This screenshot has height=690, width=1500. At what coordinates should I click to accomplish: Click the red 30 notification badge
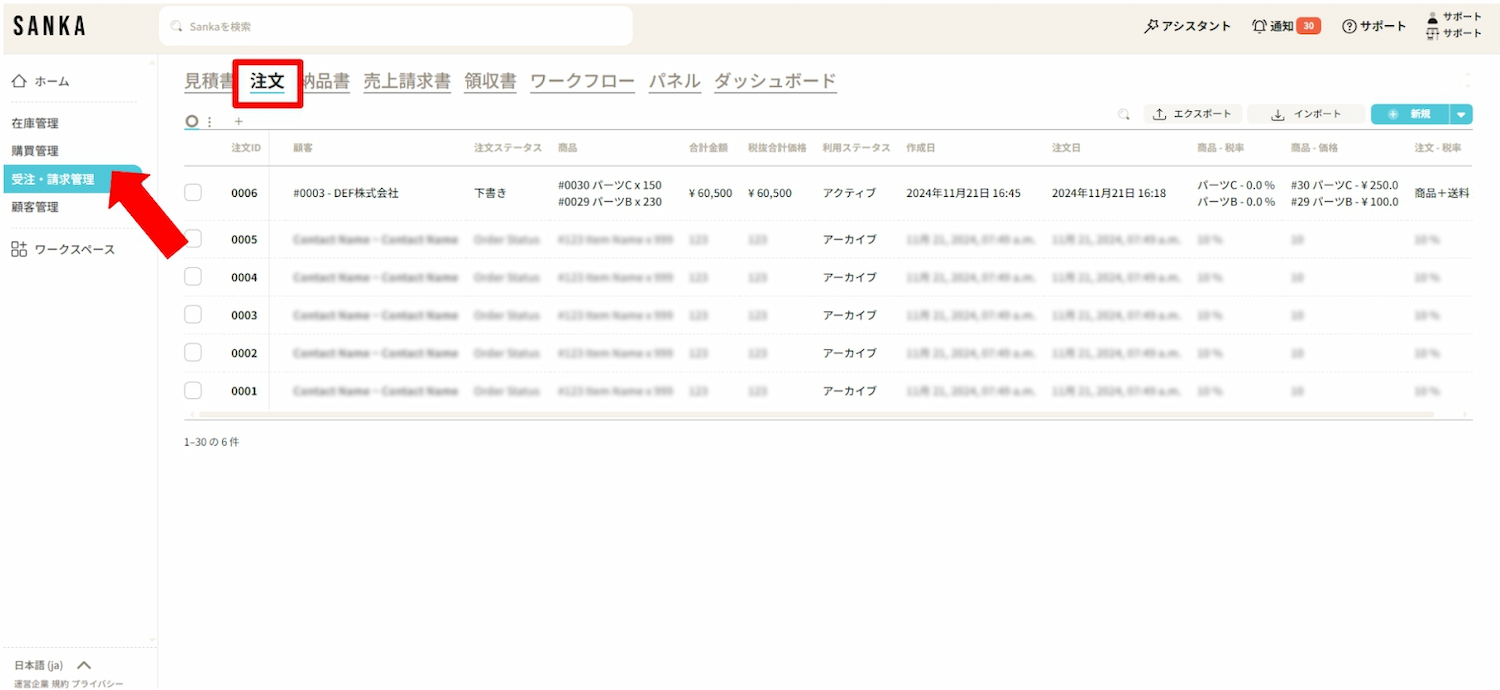(1308, 26)
